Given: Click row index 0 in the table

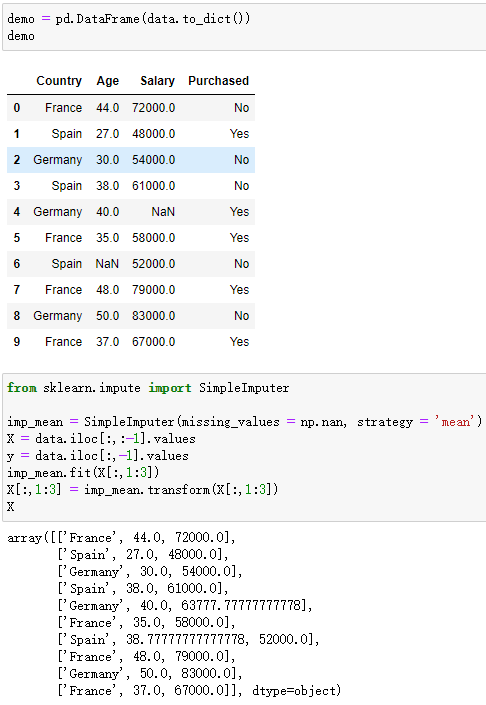Looking at the screenshot, I should [x=17, y=108].
